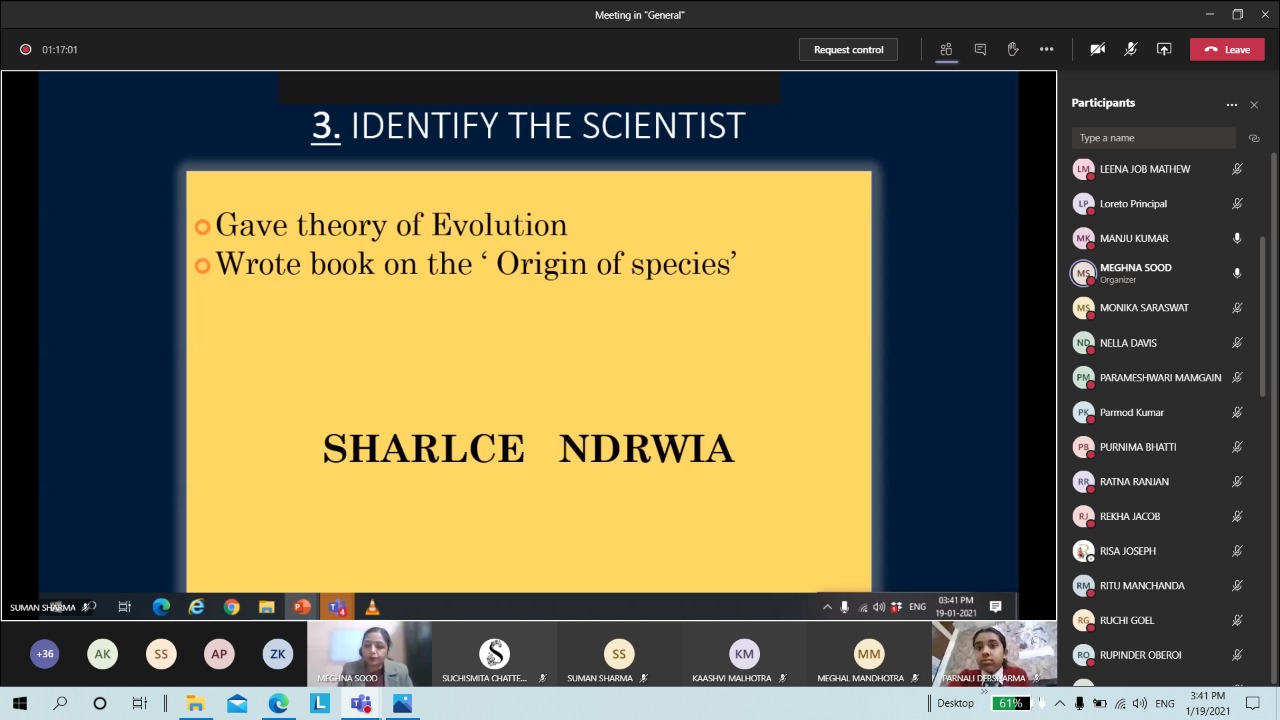The image size is (1280, 720).
Task: Hide the participants list from toolbar
Action: (946, 49)
